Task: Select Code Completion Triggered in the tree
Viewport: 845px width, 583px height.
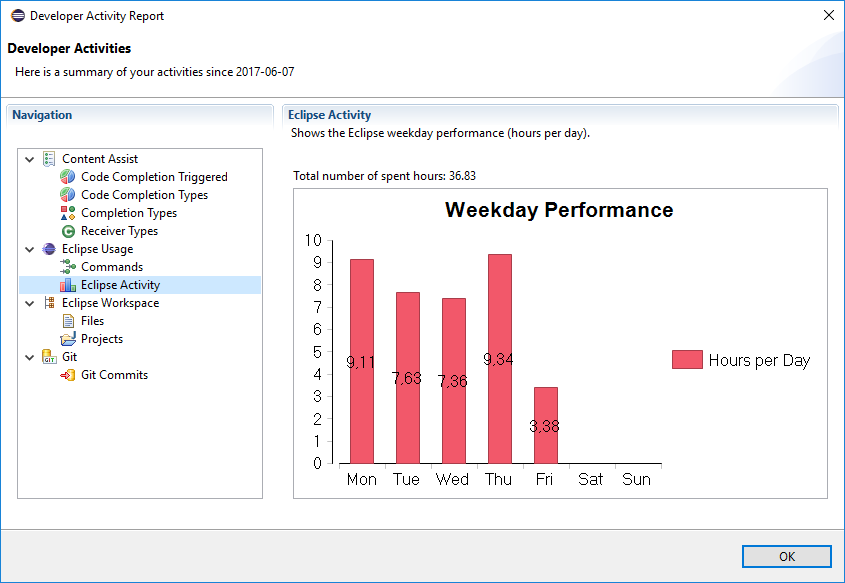Action: coord(154,177)
